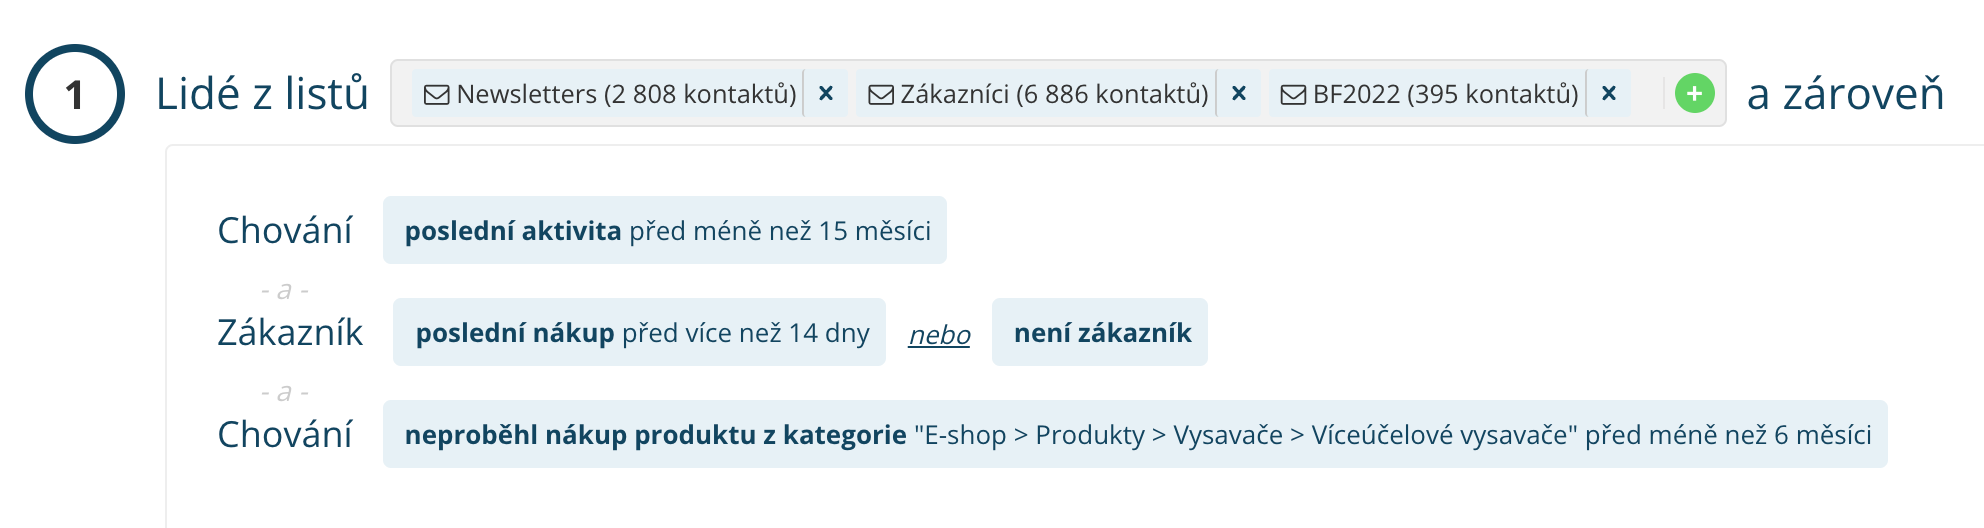Click the "nebo" operator link

939,335
